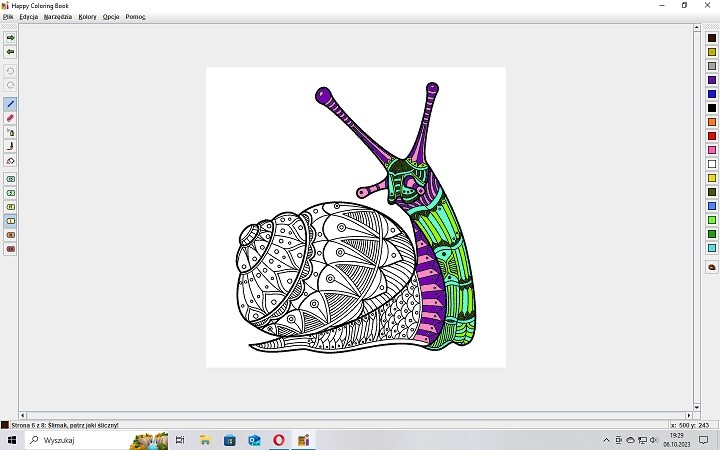720x450 pixels.
Task: Open the Kolory menu
Action: (x=87, y=17)
